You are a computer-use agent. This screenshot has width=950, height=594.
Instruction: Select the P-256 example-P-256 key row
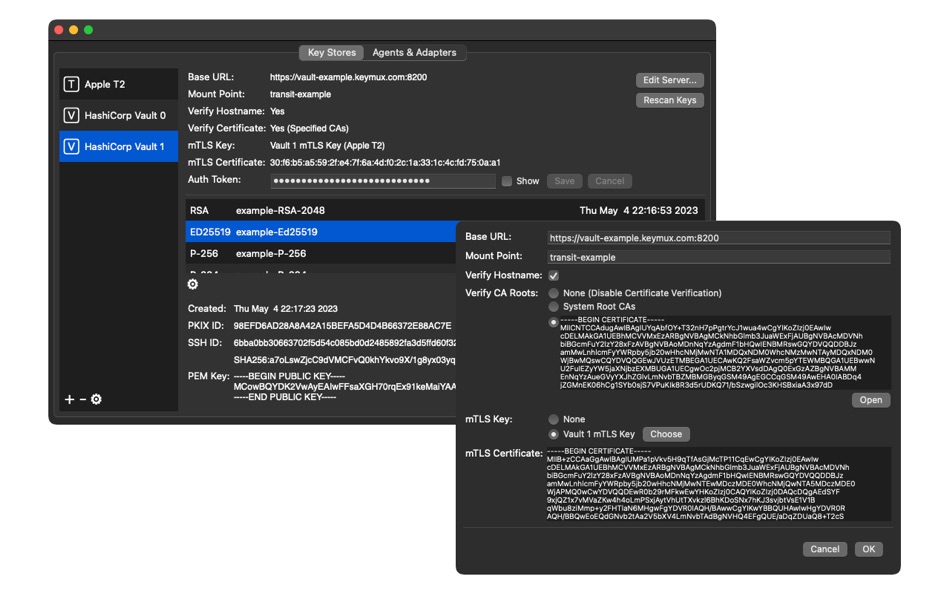[x=321, y=253]
